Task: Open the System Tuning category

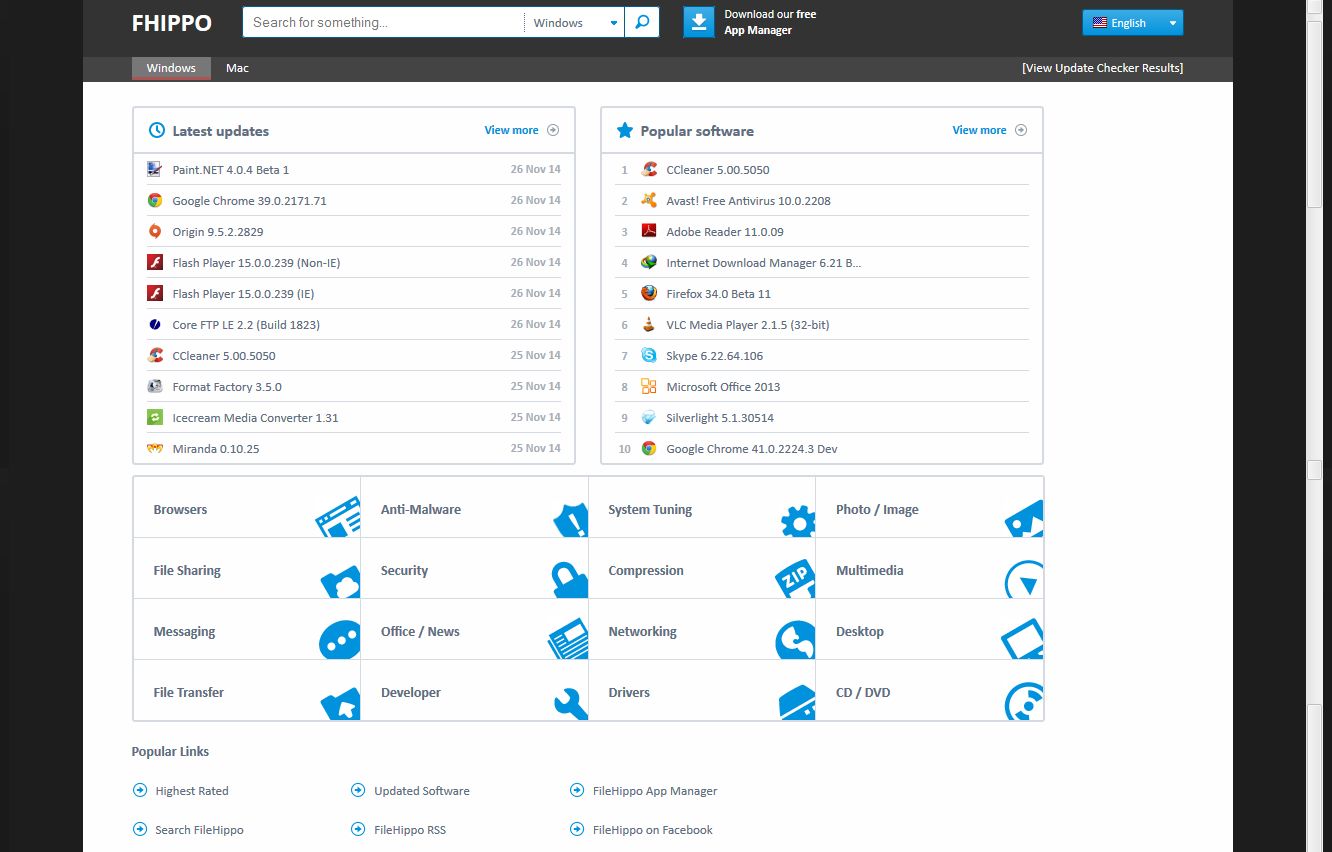Action: point(649,509)
